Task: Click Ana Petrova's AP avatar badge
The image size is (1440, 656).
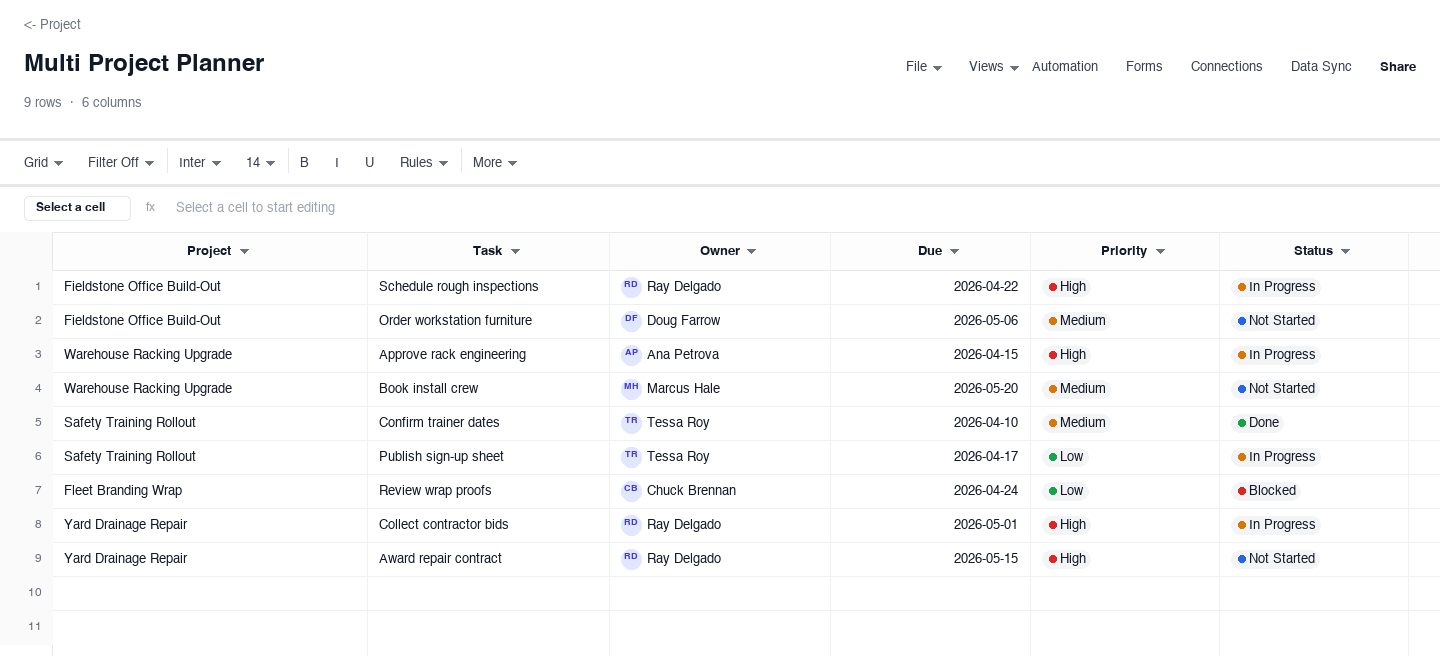Action: 631,355
